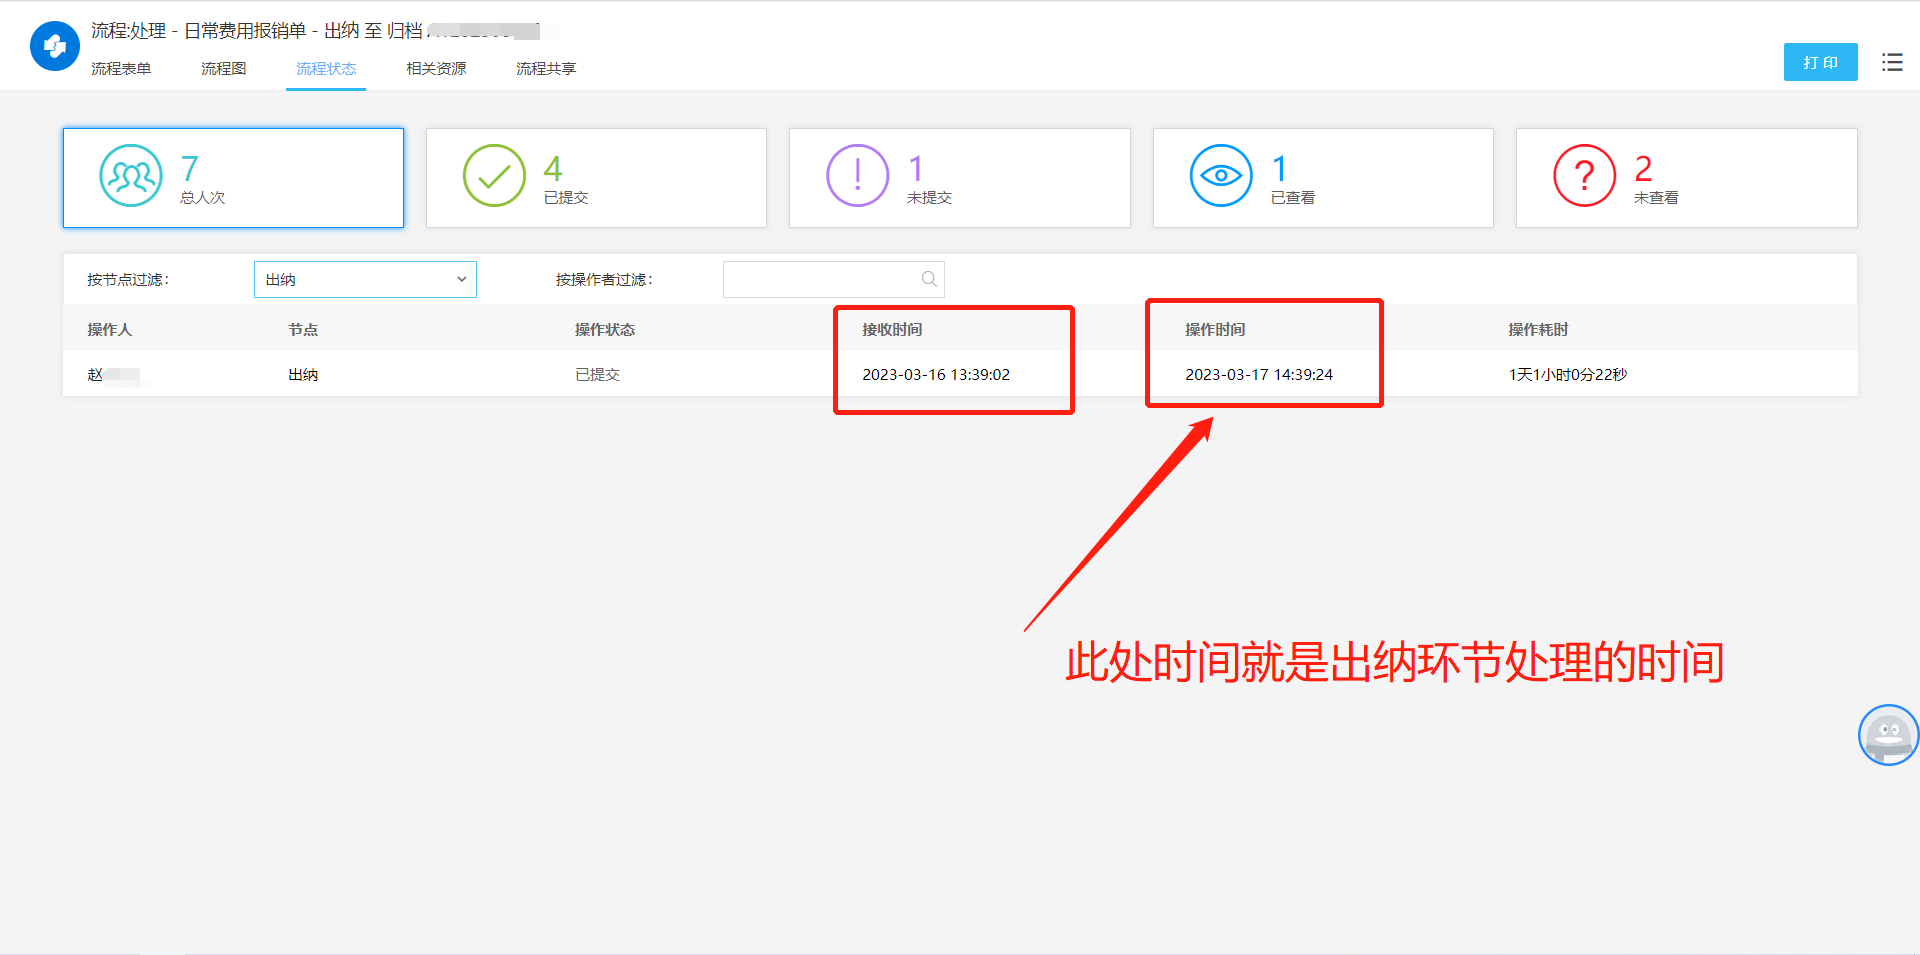Expand the 出纳 node filter dropdown

click(x=365, y=279)
